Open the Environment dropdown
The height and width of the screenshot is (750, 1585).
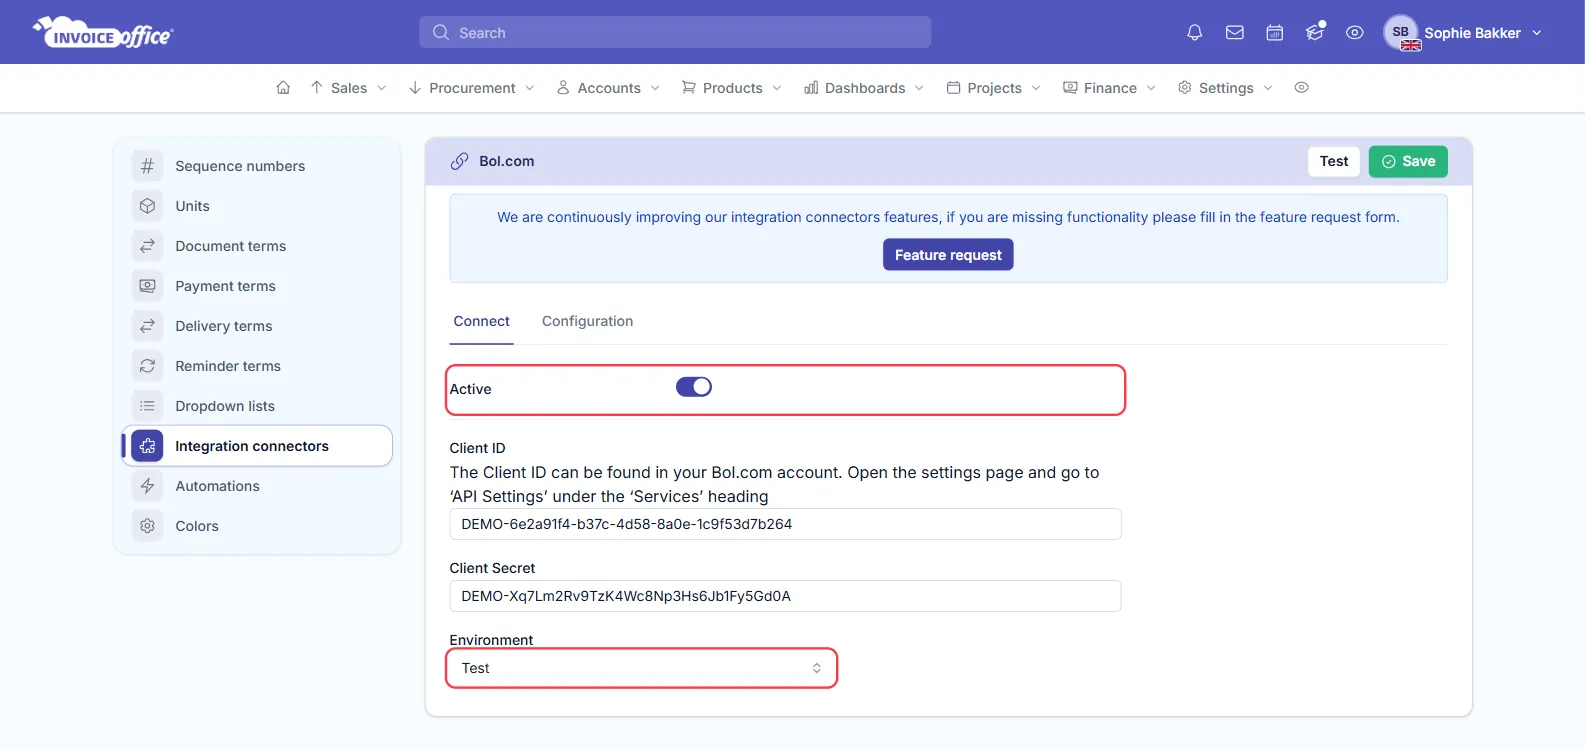(x=641, y=668)
